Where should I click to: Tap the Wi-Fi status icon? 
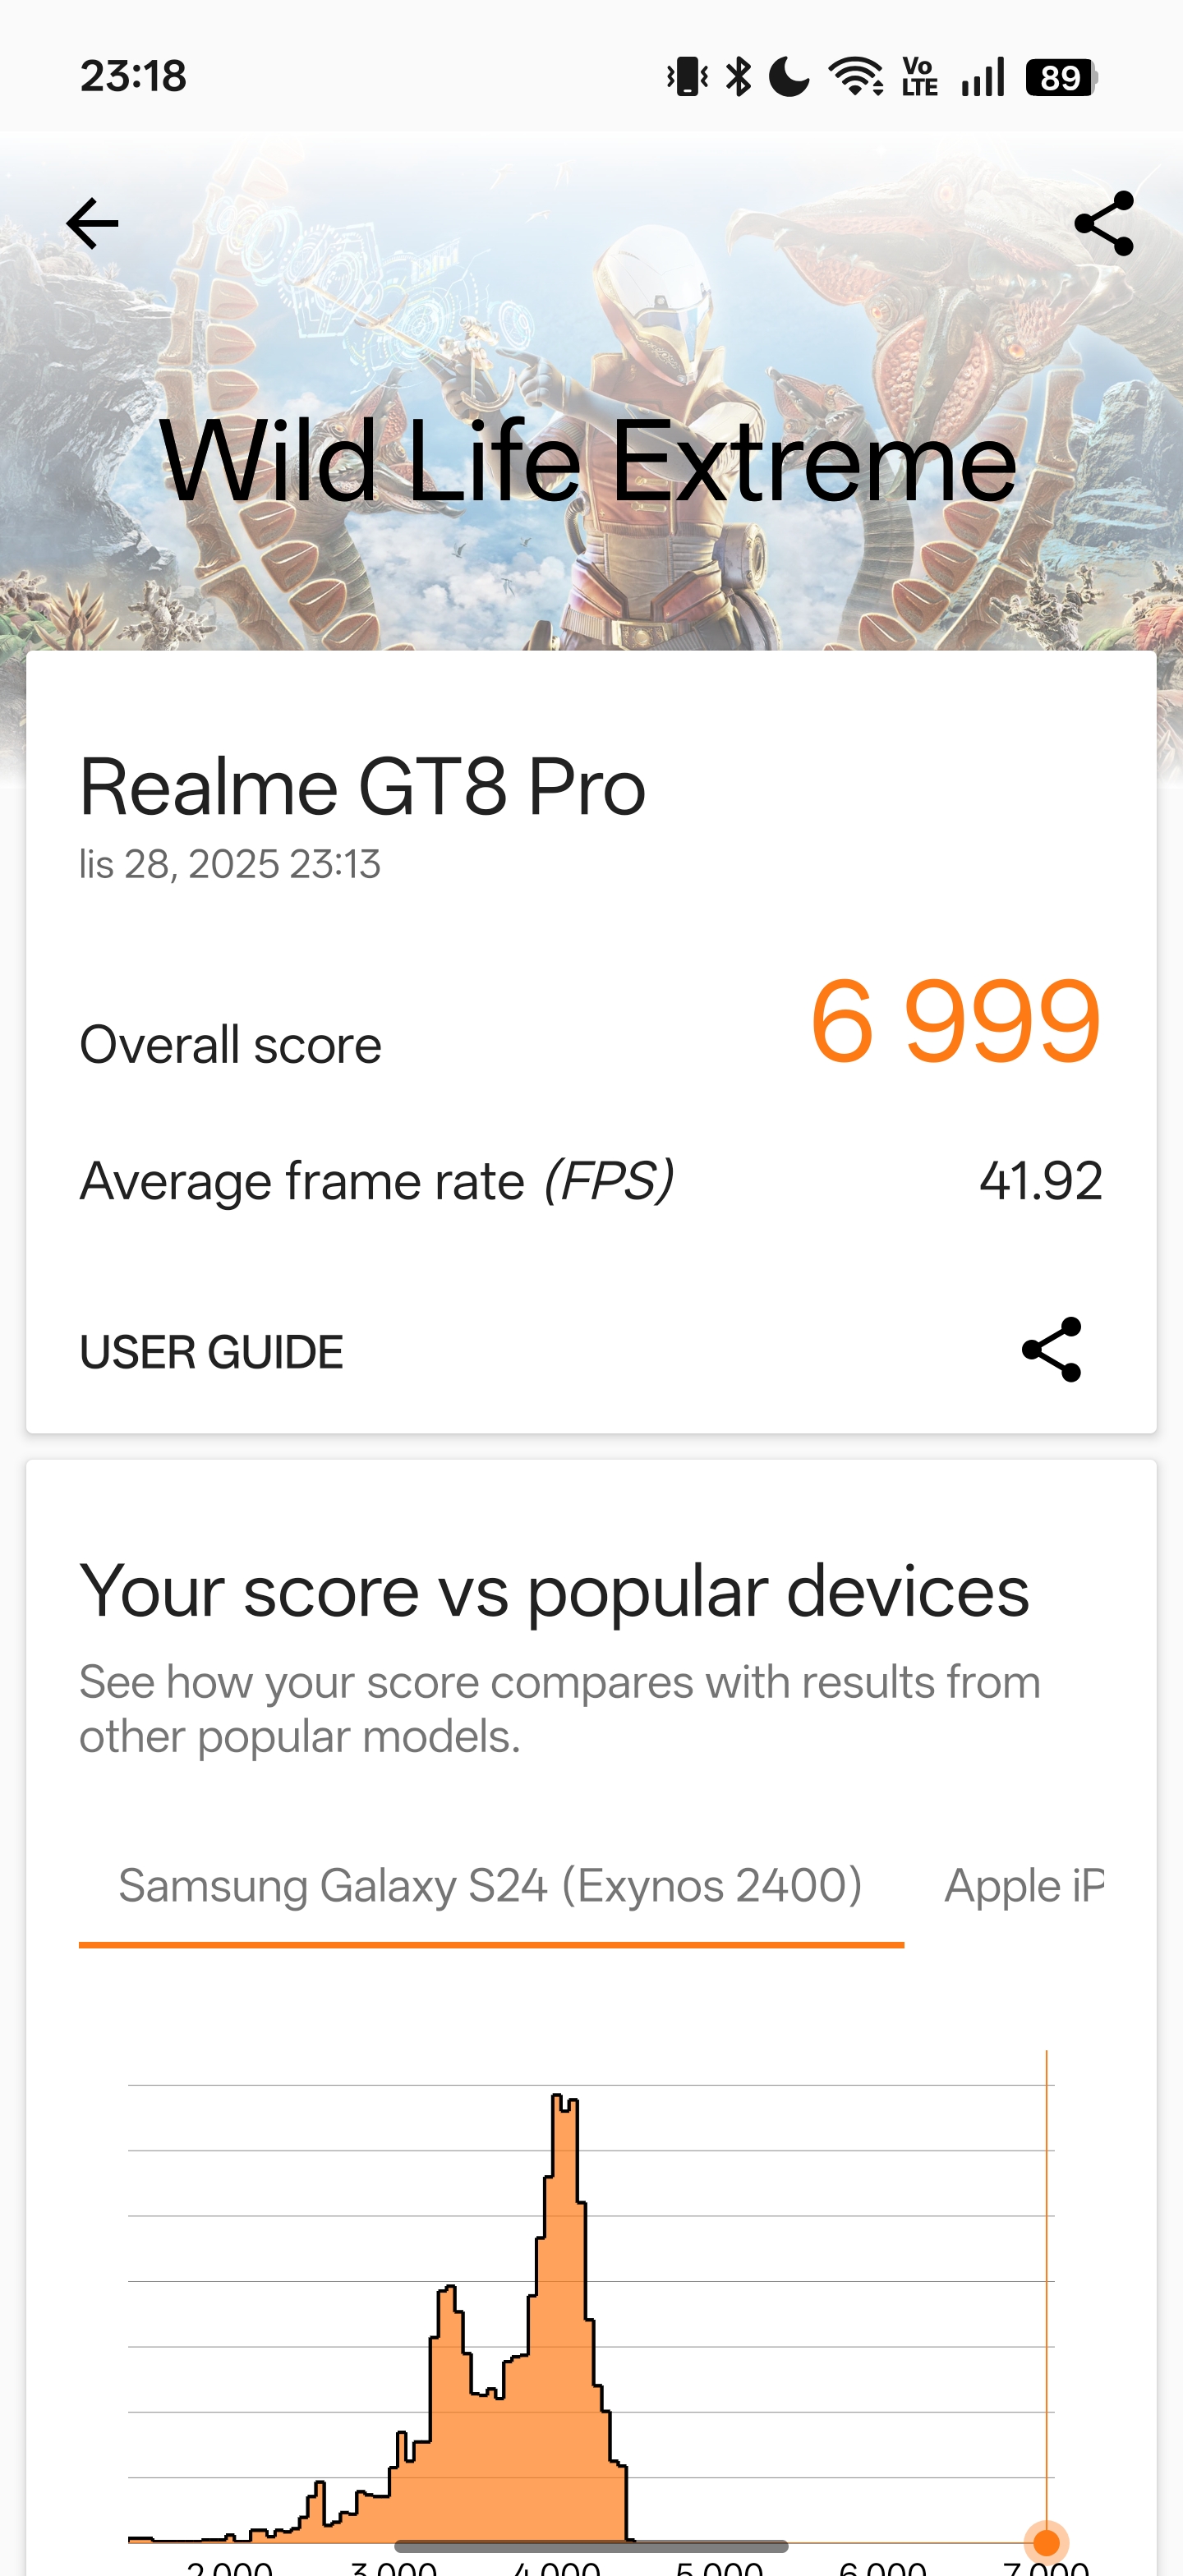[x=855, y=77]
